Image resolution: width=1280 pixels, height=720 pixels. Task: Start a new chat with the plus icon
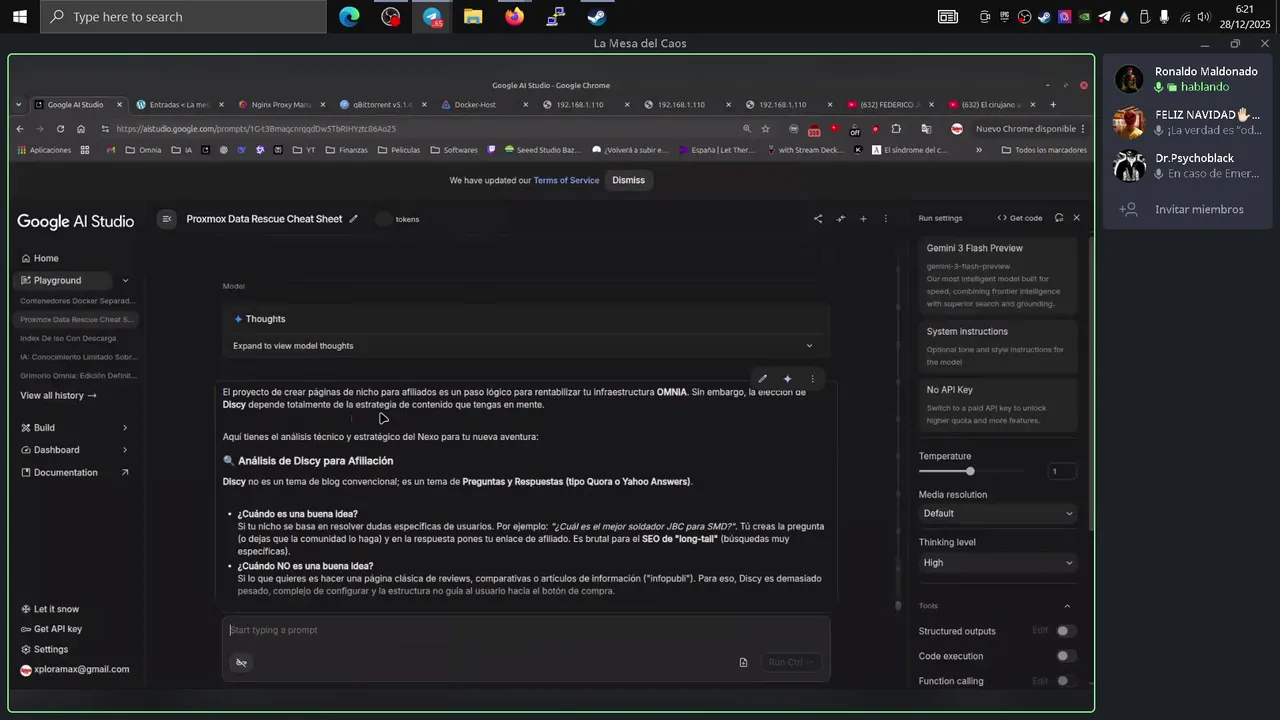point(863,219)
